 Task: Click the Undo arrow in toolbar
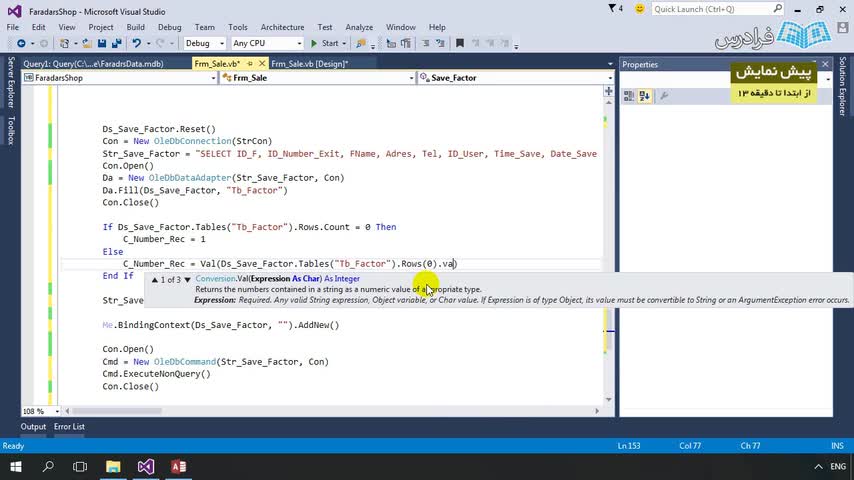pyautogui.click(x=136, y=43)
